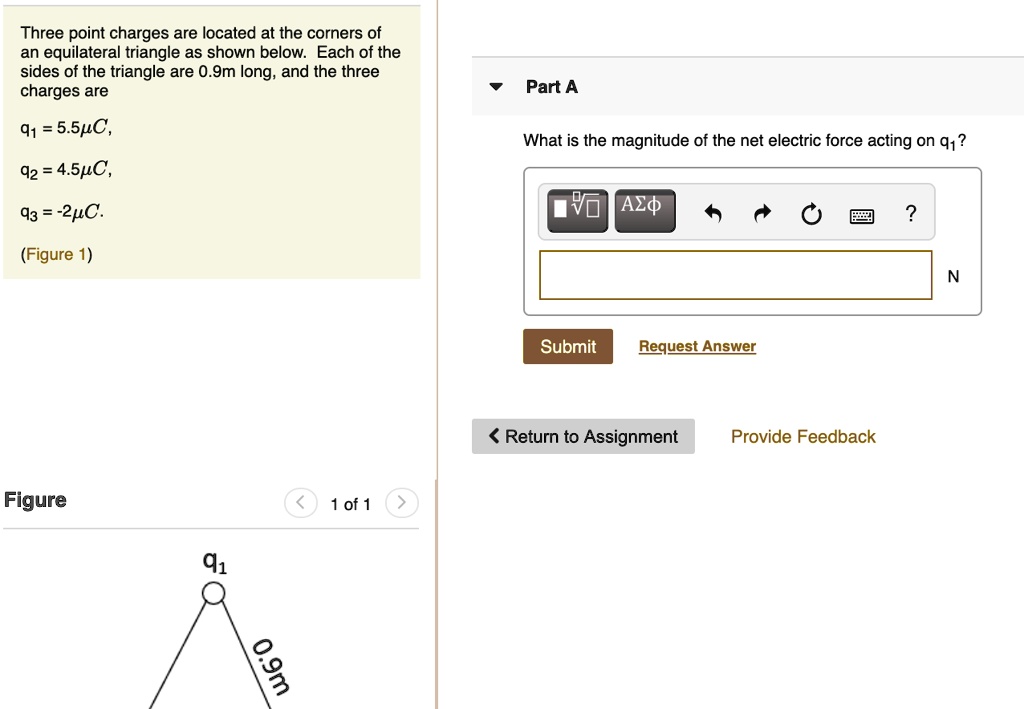
Task: Select the Part A header
Action: (552, 87)
